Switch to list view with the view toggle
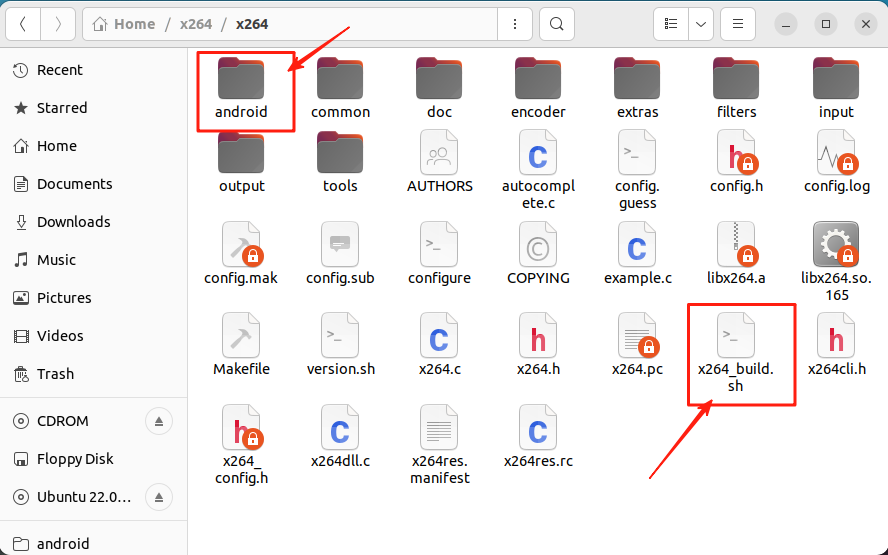 pos(671,24)
